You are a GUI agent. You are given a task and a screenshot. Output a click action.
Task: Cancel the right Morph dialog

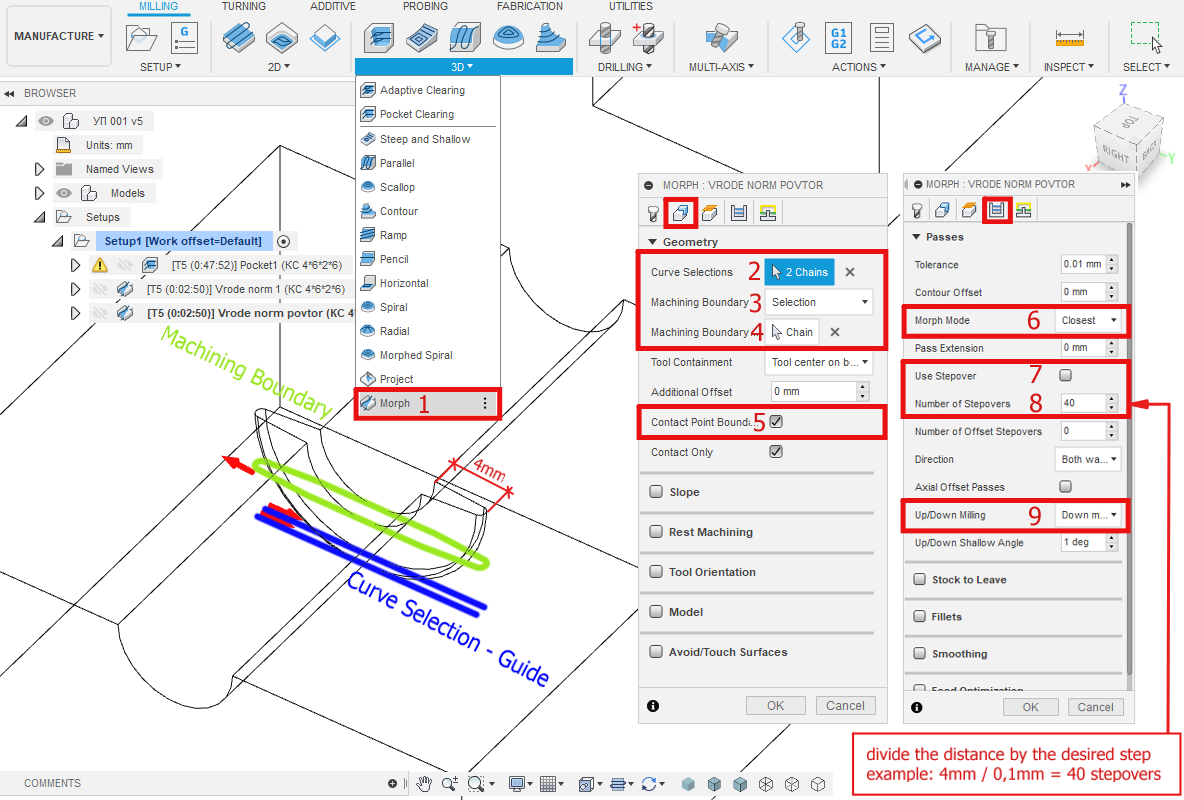[1095, 707]
